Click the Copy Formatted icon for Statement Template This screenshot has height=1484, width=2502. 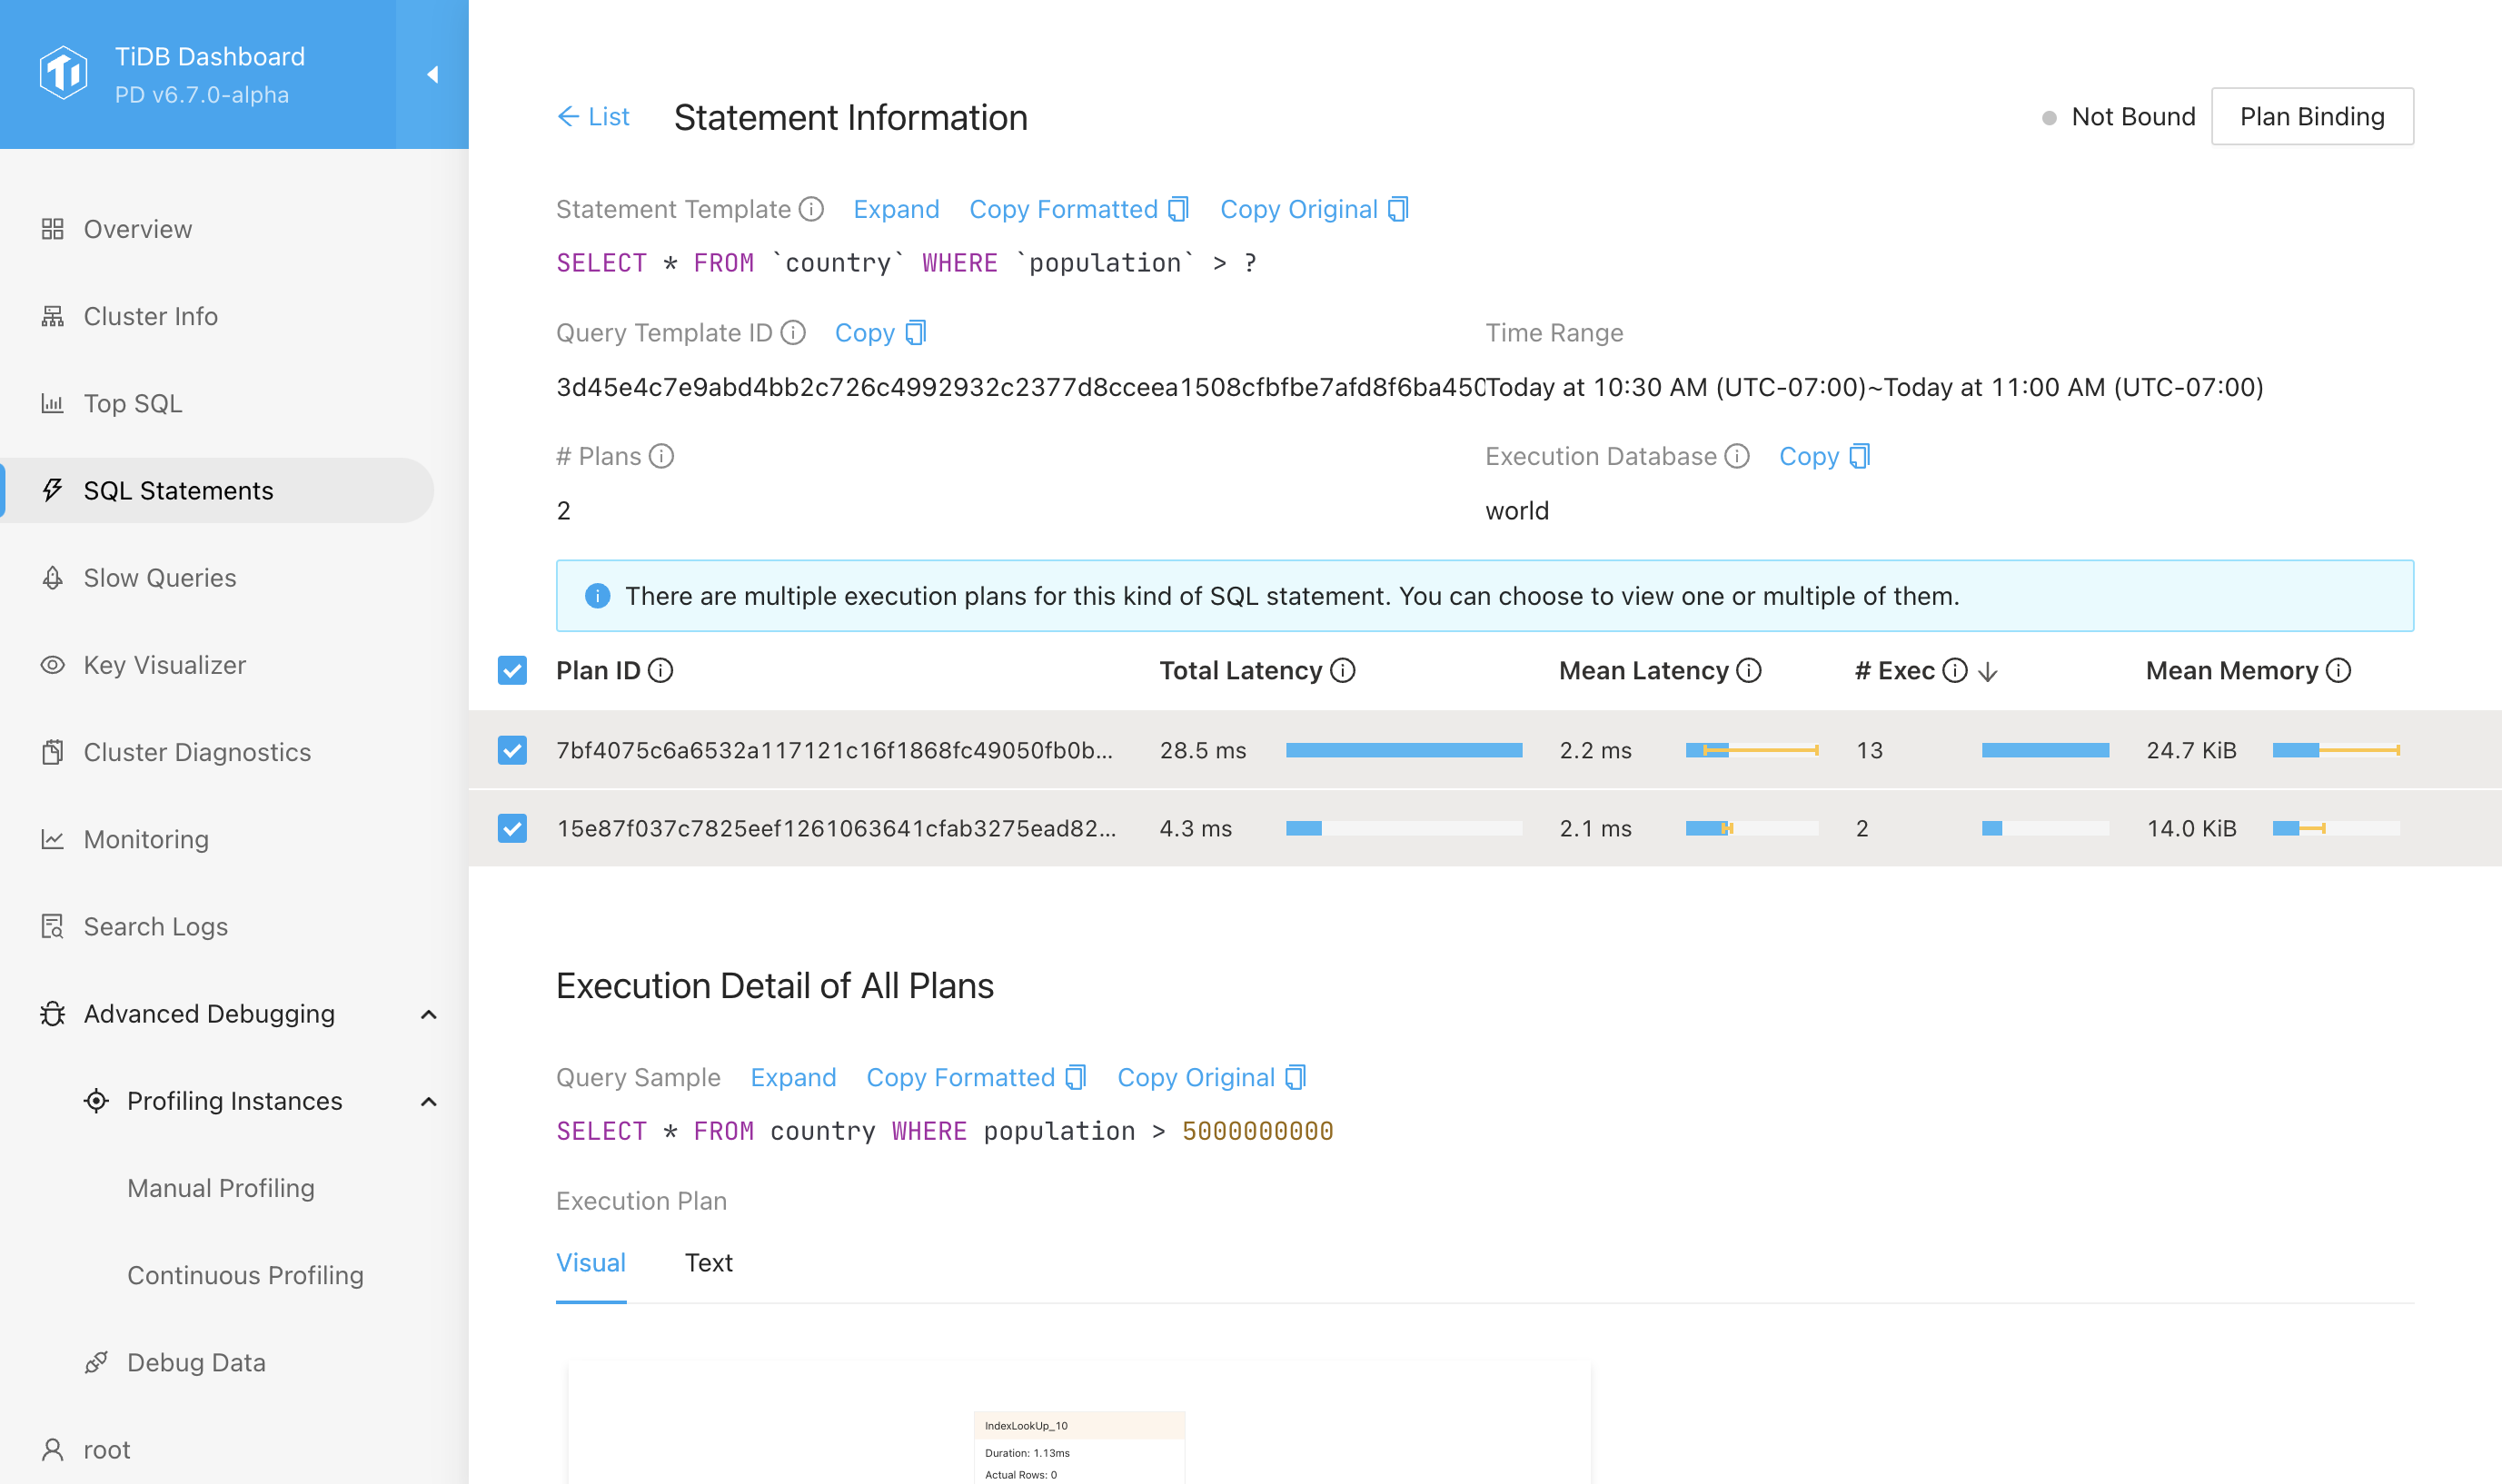point(1179,209)
